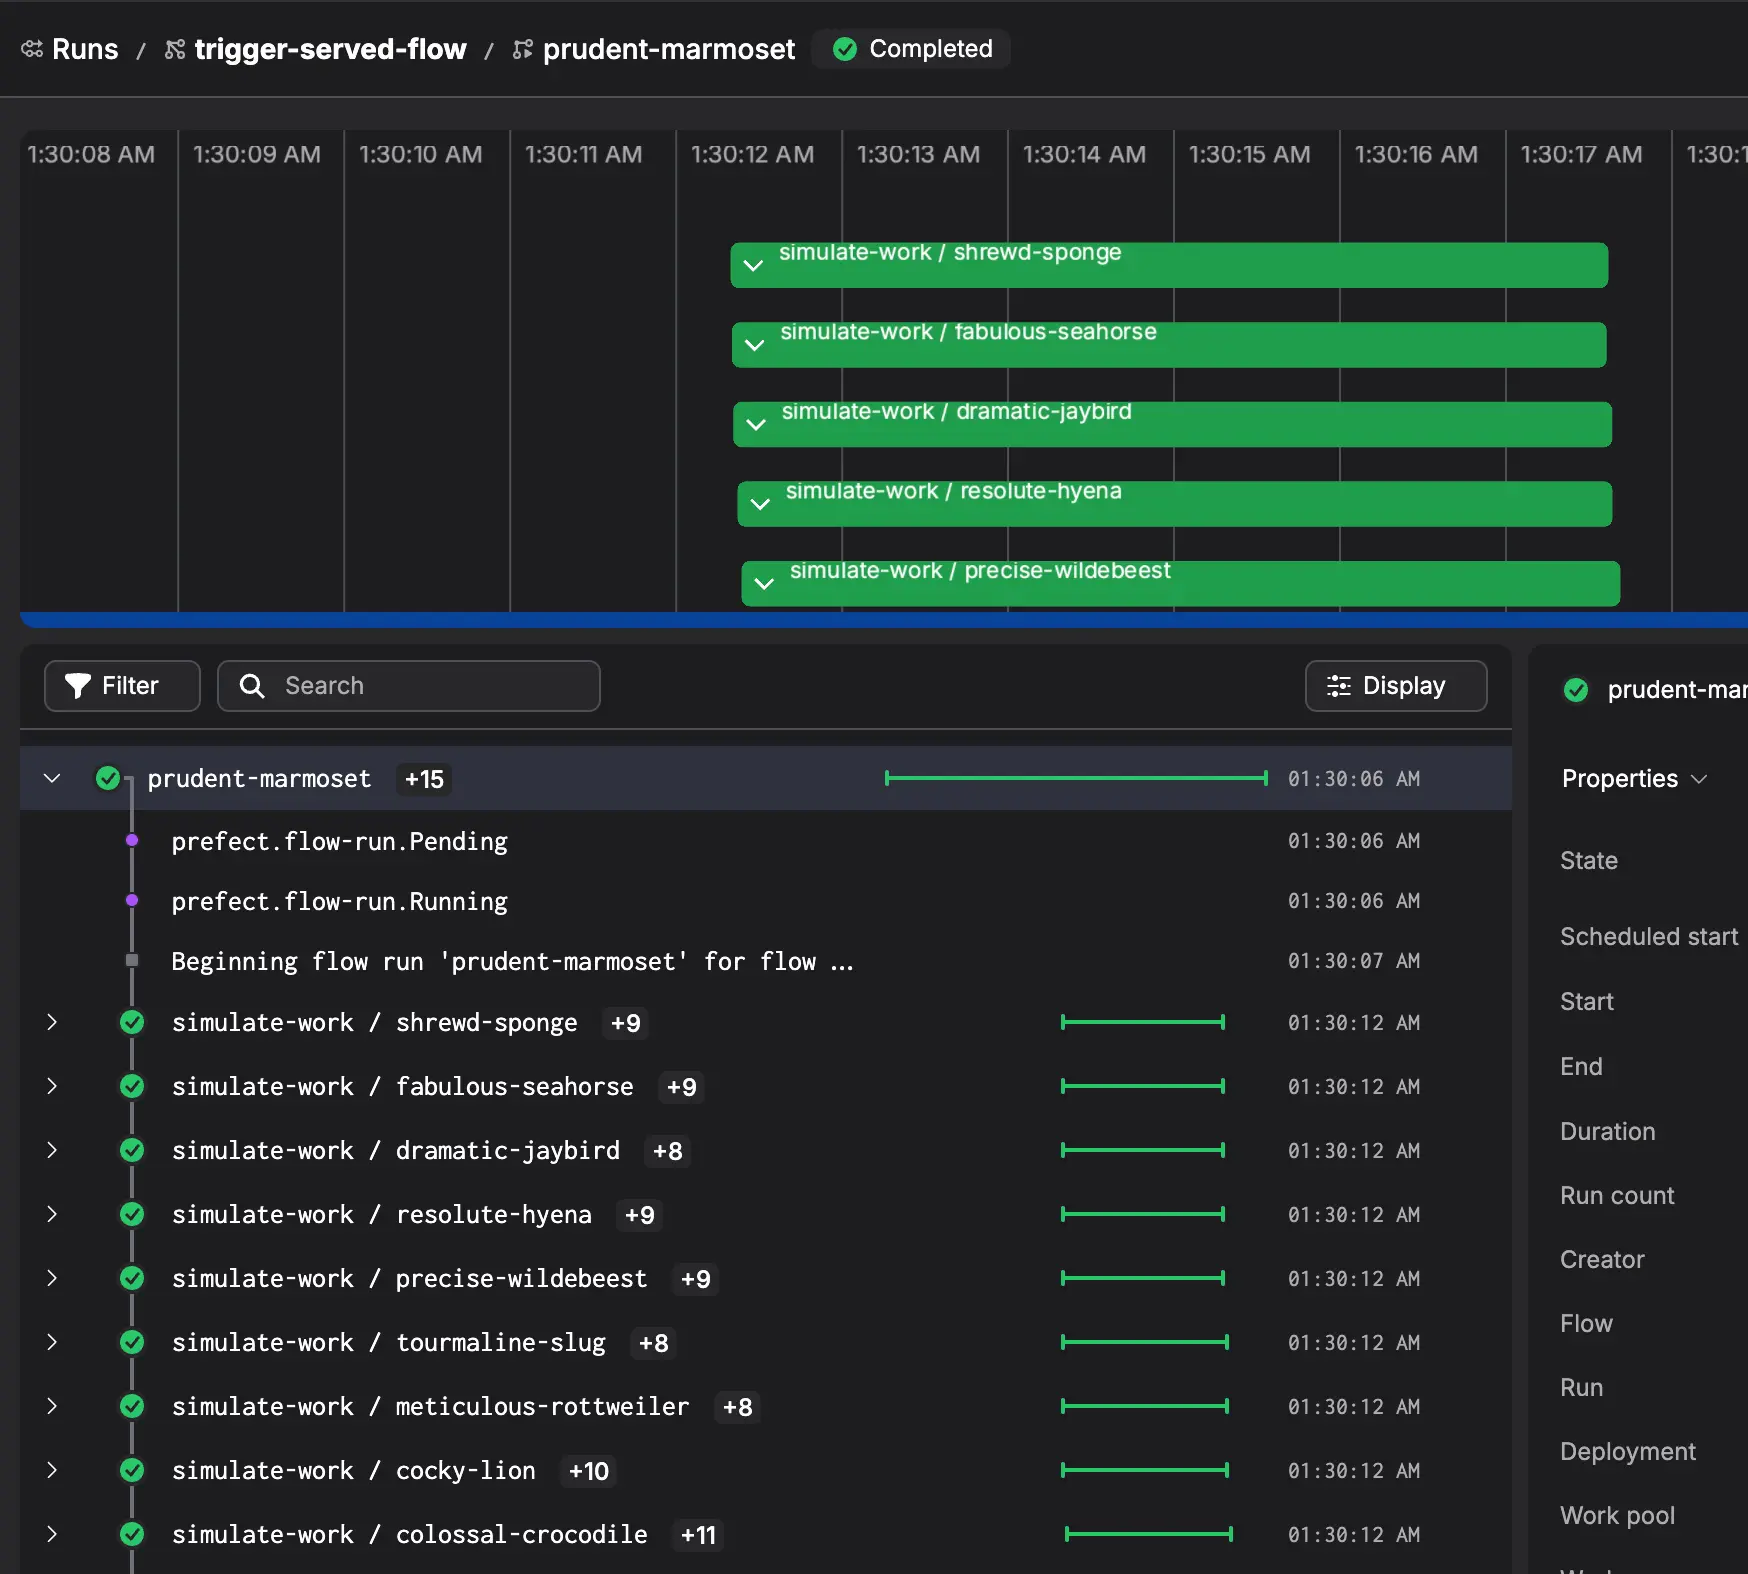The image size is (1748, 1574).
Task: Click the search magnifying glass icon
Action: click(252, 685)
